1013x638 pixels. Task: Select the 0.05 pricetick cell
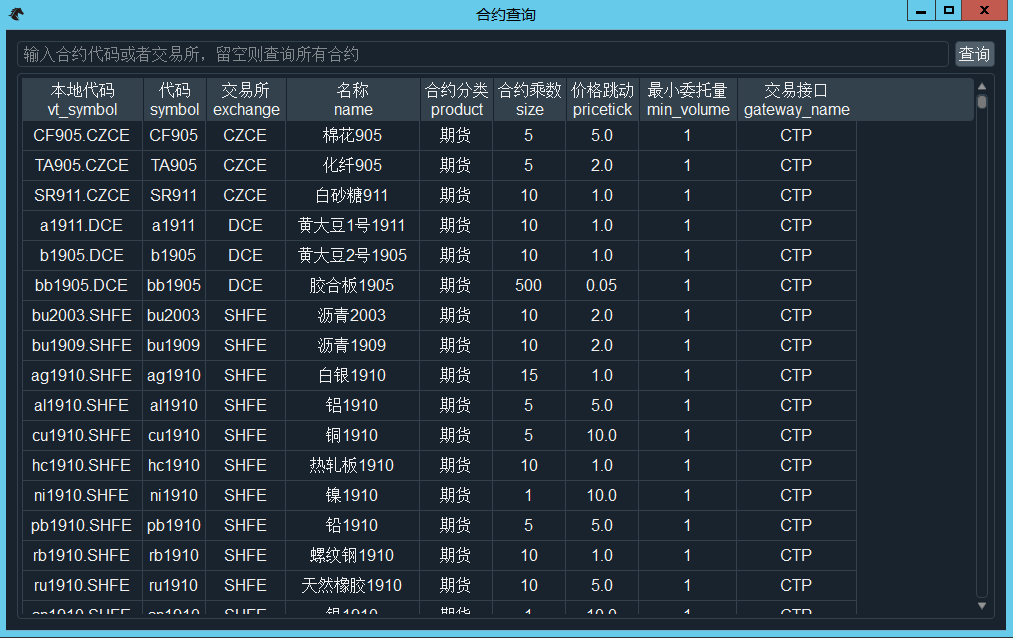coord(602,285)
